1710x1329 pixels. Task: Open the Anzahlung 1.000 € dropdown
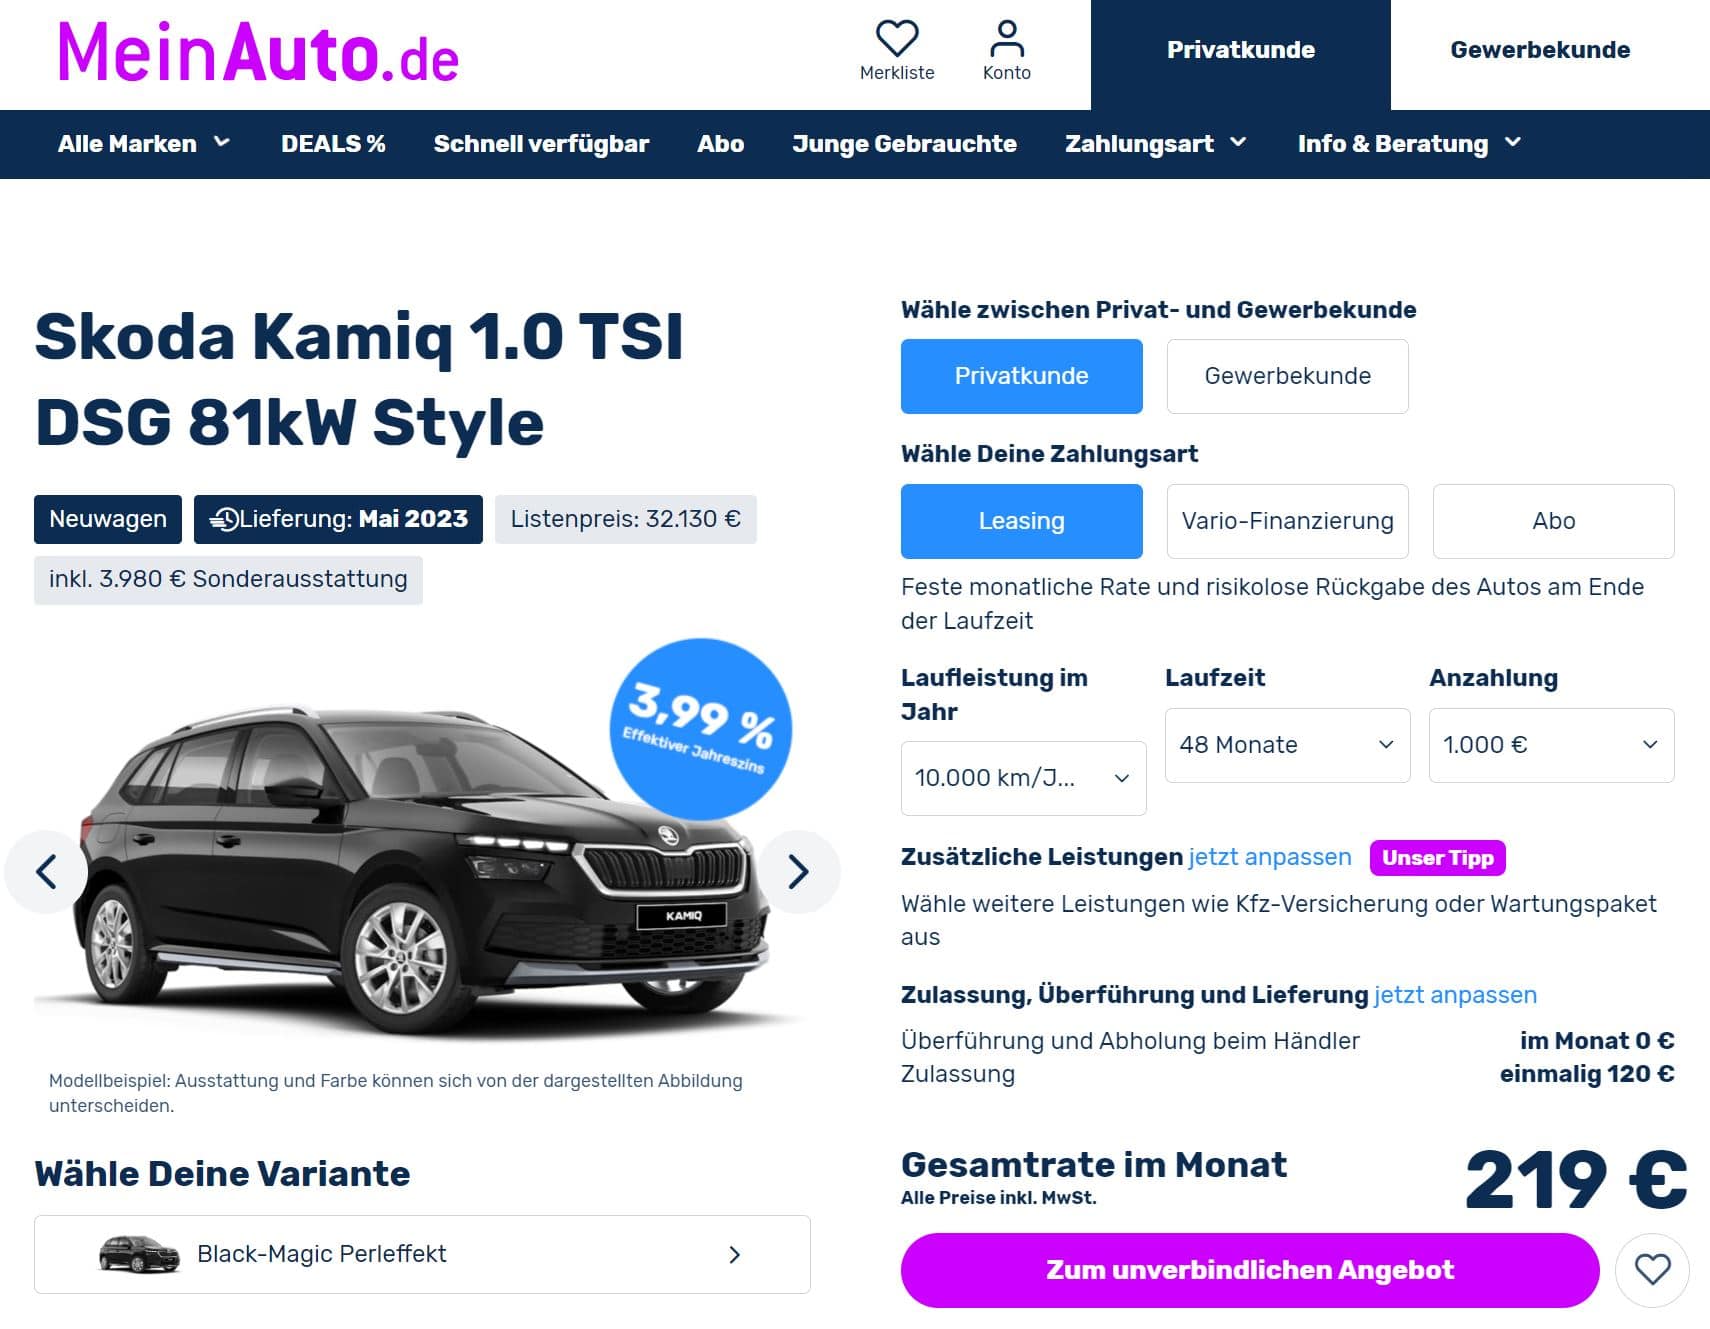click(1551, 745)
